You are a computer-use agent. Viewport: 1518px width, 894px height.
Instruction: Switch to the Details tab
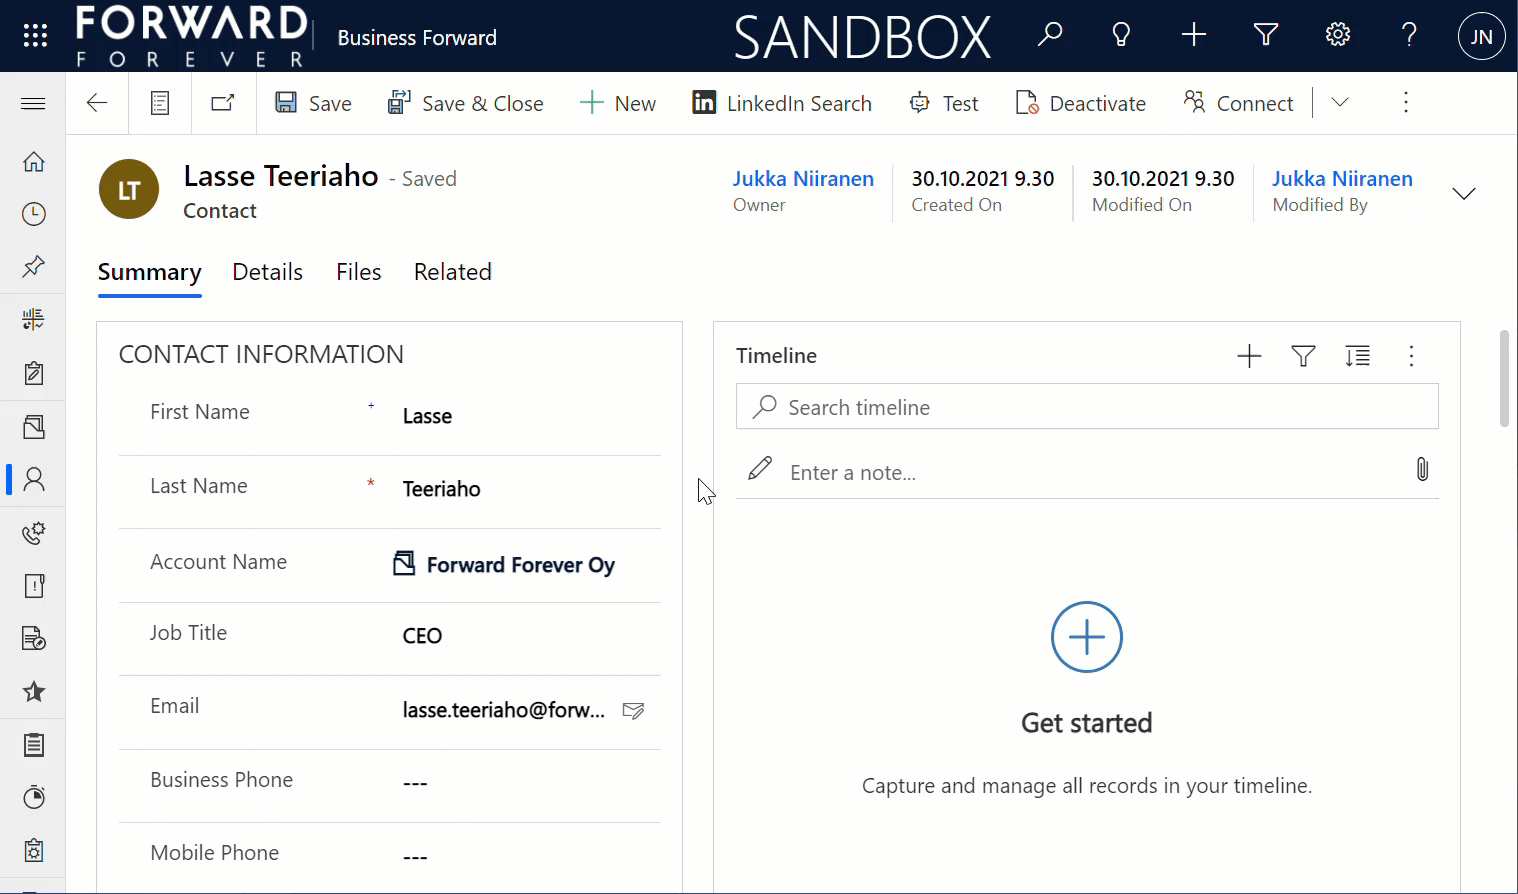pyautogui.click(x=267, y=272)
